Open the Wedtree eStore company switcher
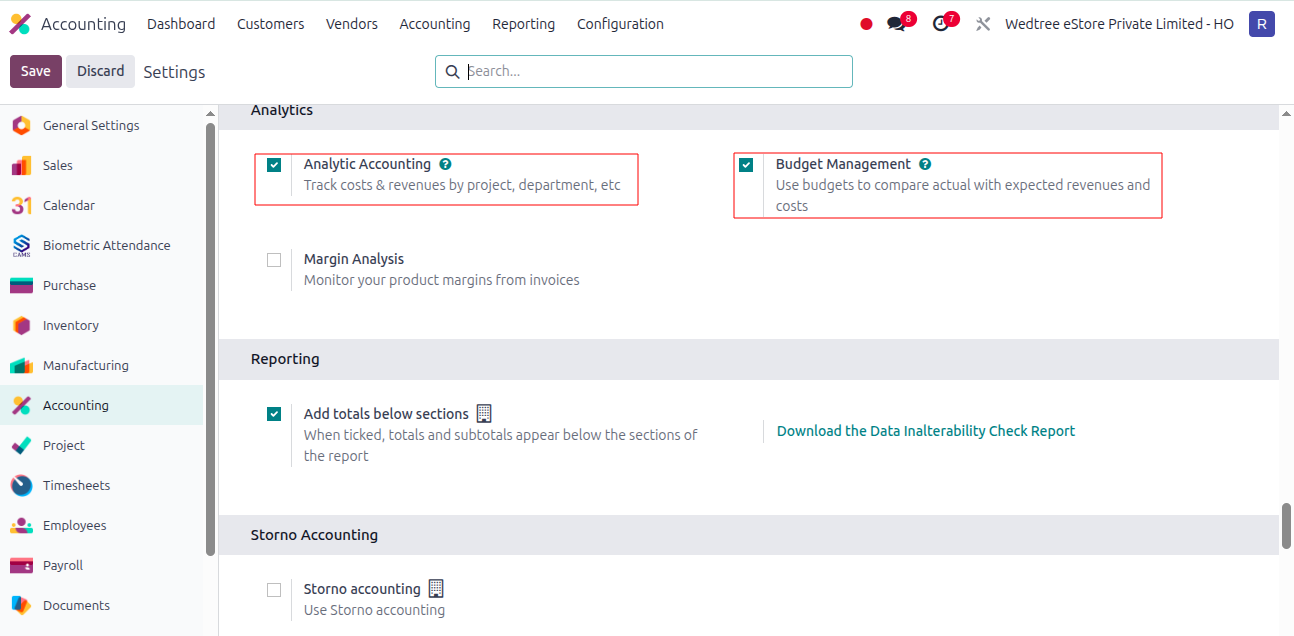Image resolution: width=1294 pixels, height=636 pixels. [x=1119, y=24]
